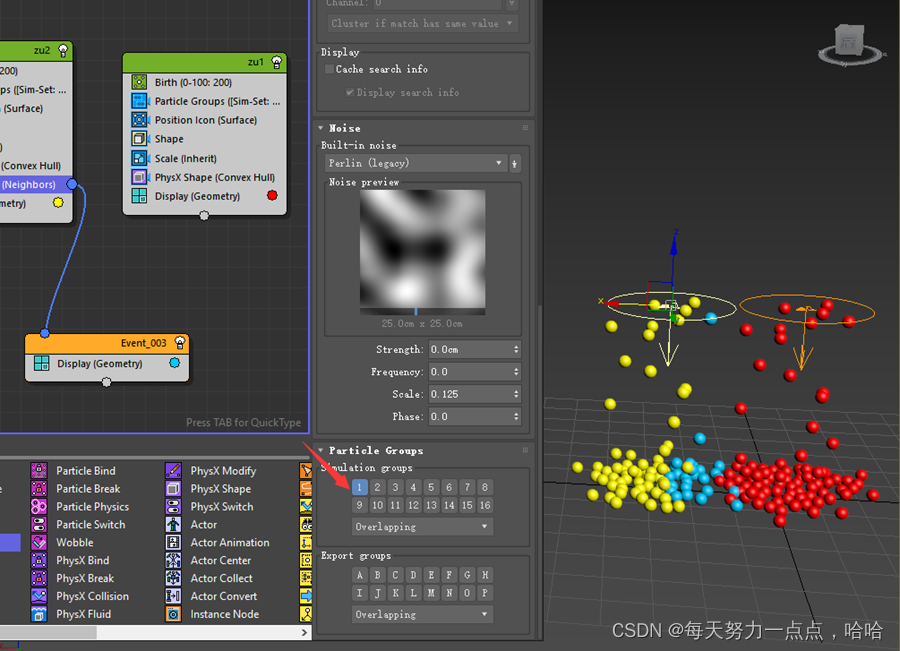This screenshot has height=651, width=900.
Task: Click the button beside the Perlin noise dropdown
Action: point(515,164)
